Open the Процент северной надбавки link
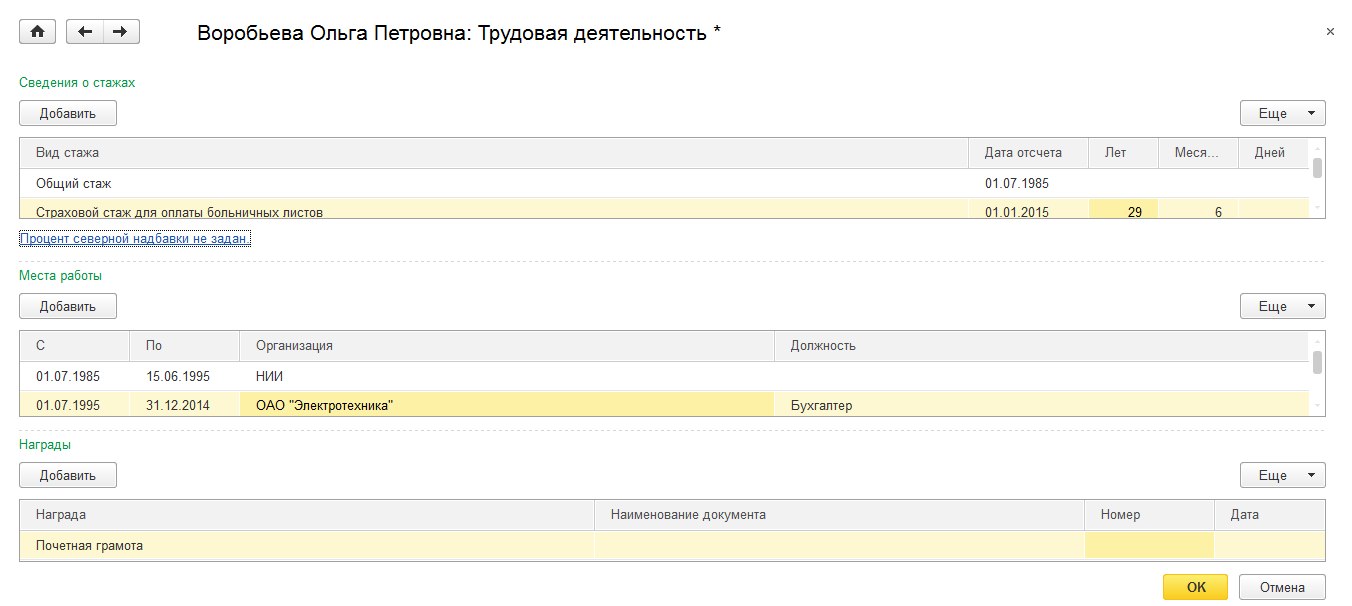This screenshot has height=606, width=1352. (x=135, y=239)
